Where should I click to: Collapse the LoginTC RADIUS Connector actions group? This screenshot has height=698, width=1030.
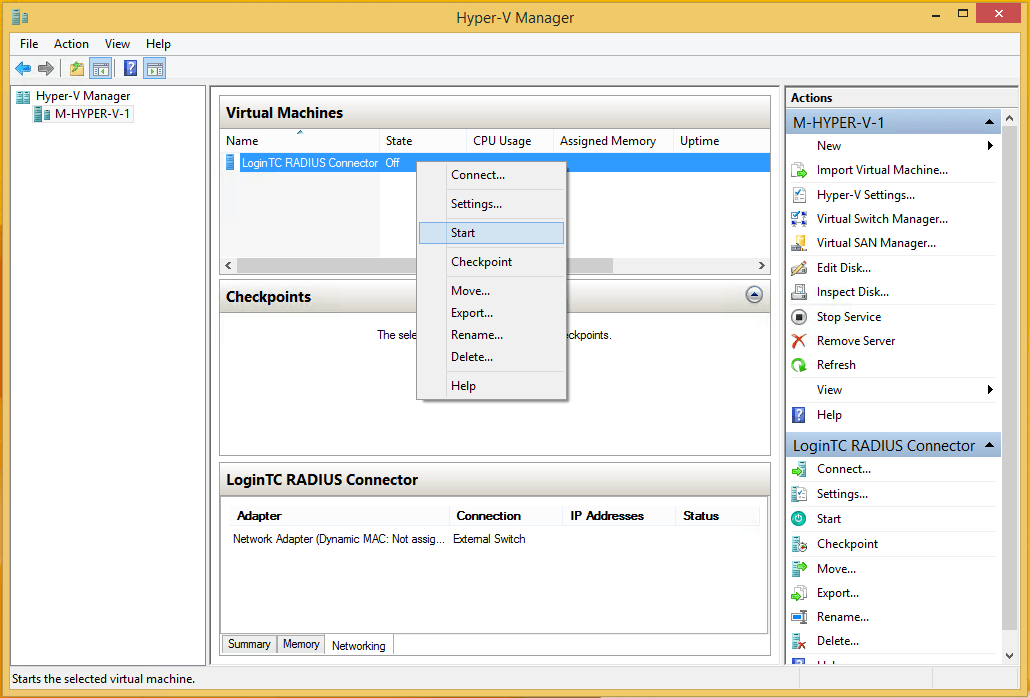pos(989,445)
